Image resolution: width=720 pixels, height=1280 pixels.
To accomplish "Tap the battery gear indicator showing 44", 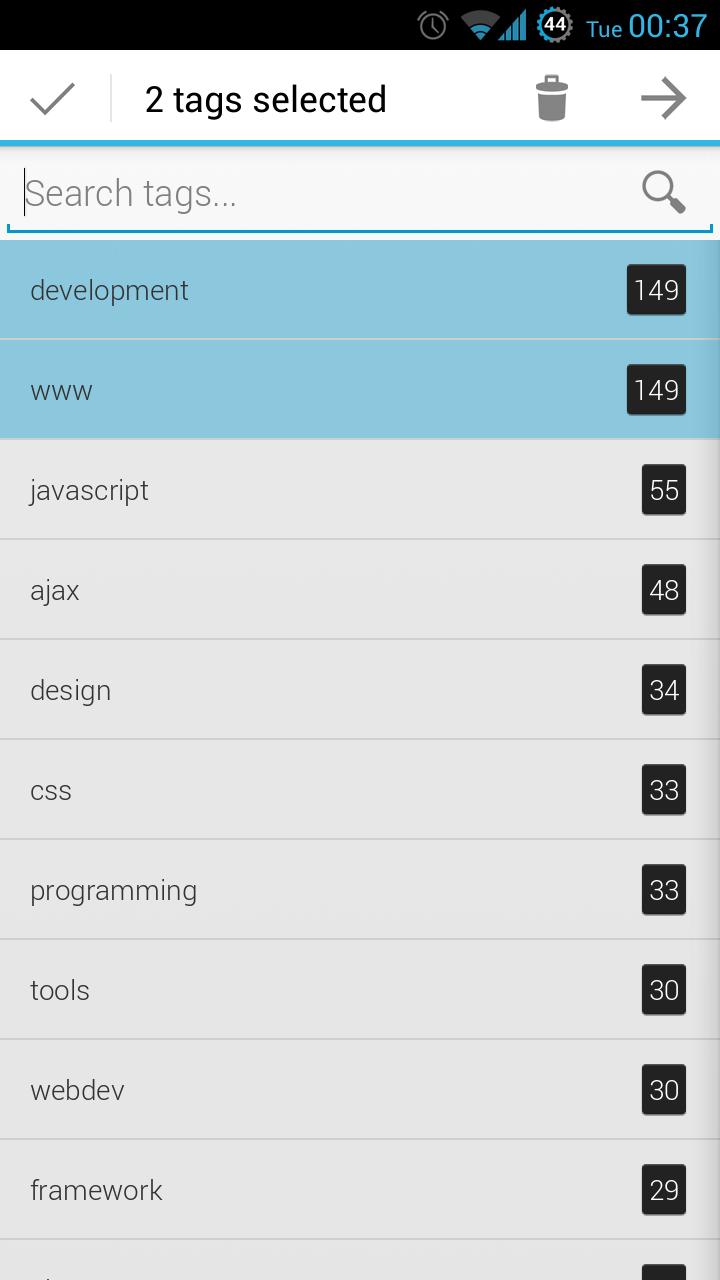I will (x=554, y=25).
